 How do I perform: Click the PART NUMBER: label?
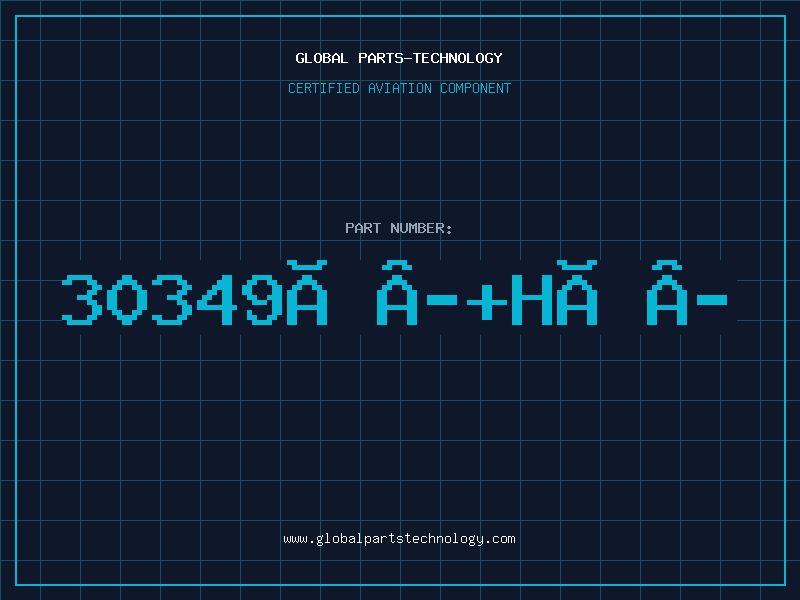point(399,228)
